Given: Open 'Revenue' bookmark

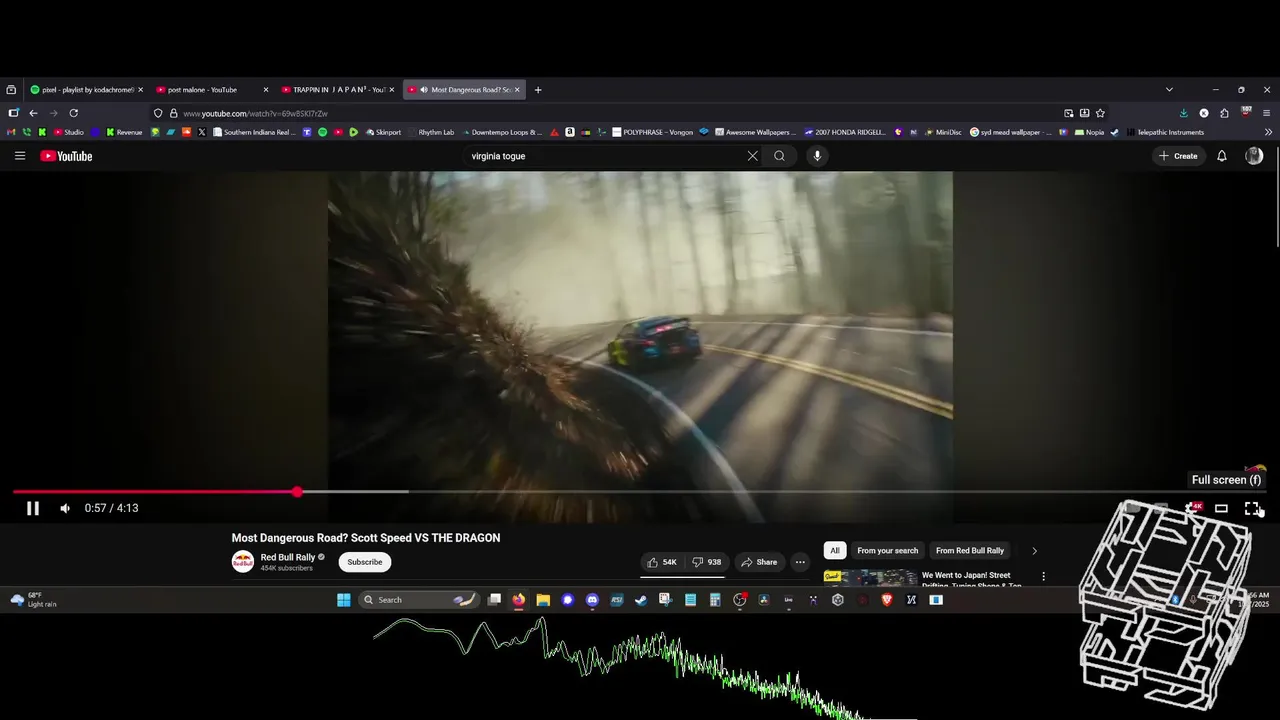Looking at the screenshot, I should tap(124, 132).
